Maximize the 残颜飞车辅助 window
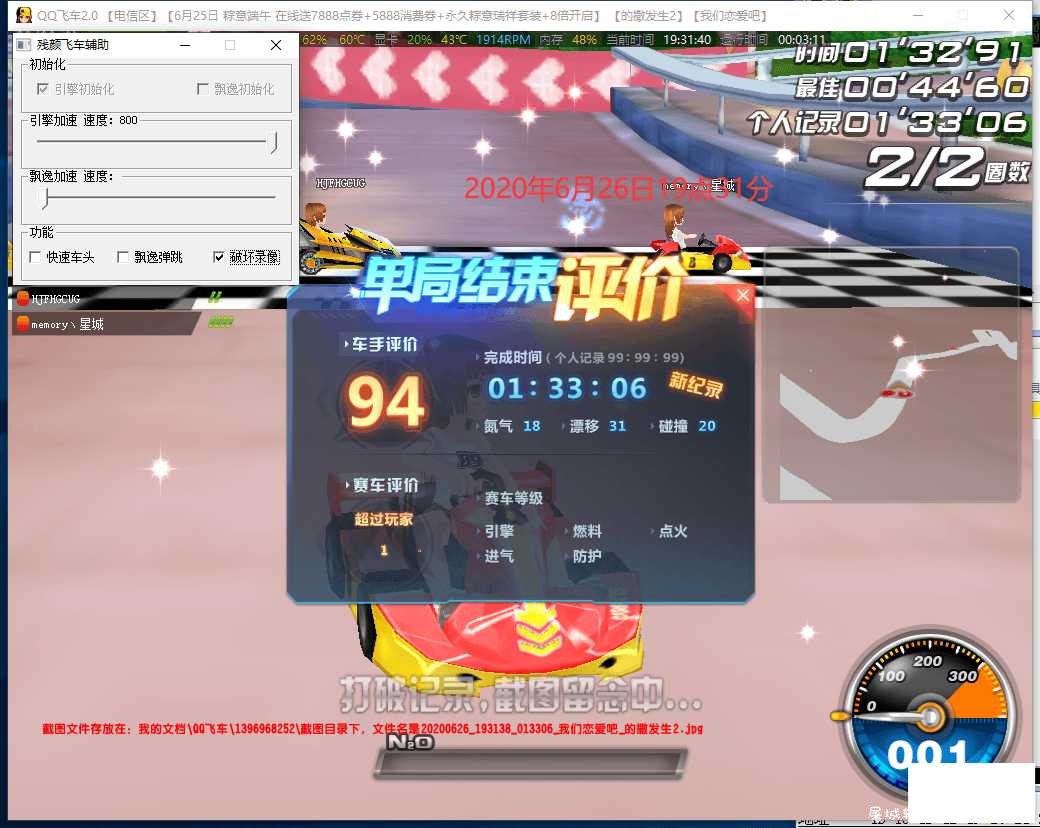This screenshot has height=828, width=1040. pos(230,44)
